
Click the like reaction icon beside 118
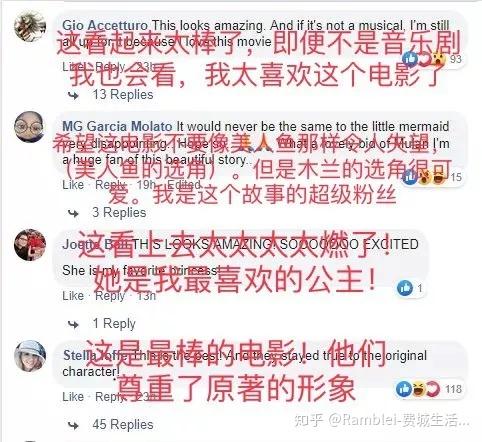(x=404, y=389)
